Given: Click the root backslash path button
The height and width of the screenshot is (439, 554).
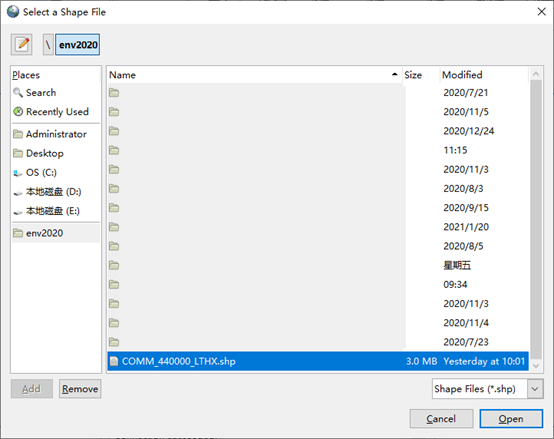Looking at the screenshot, I should (48, 45).
